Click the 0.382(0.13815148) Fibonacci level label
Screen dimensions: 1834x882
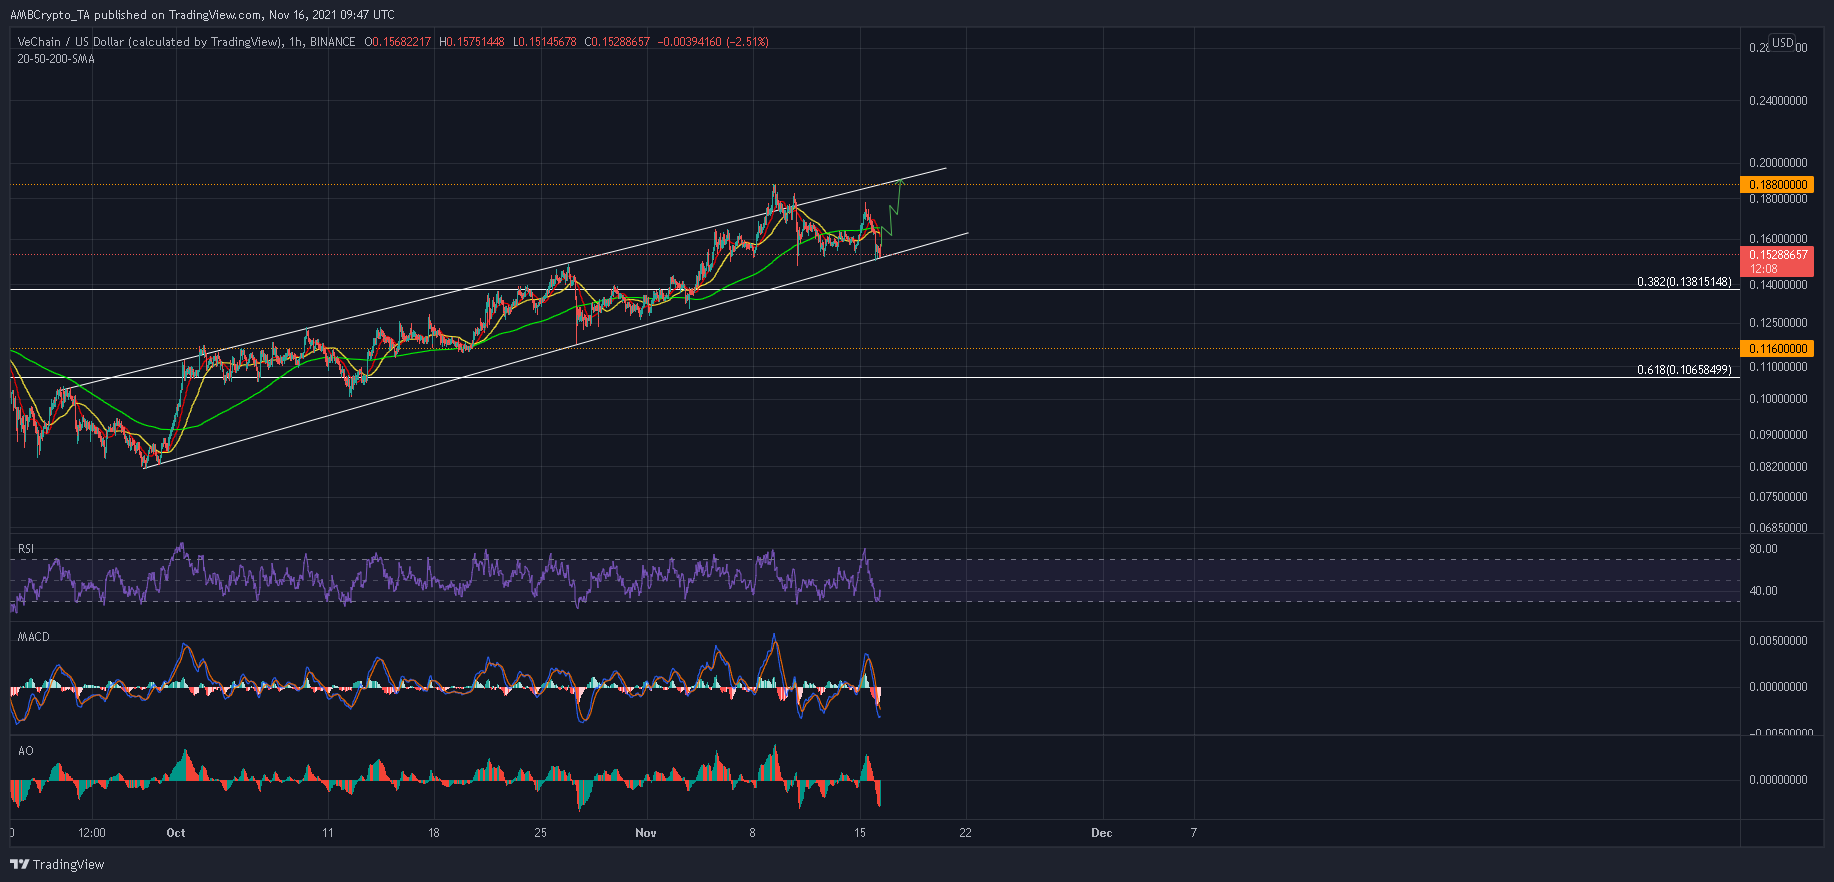tap(1684, 282)
